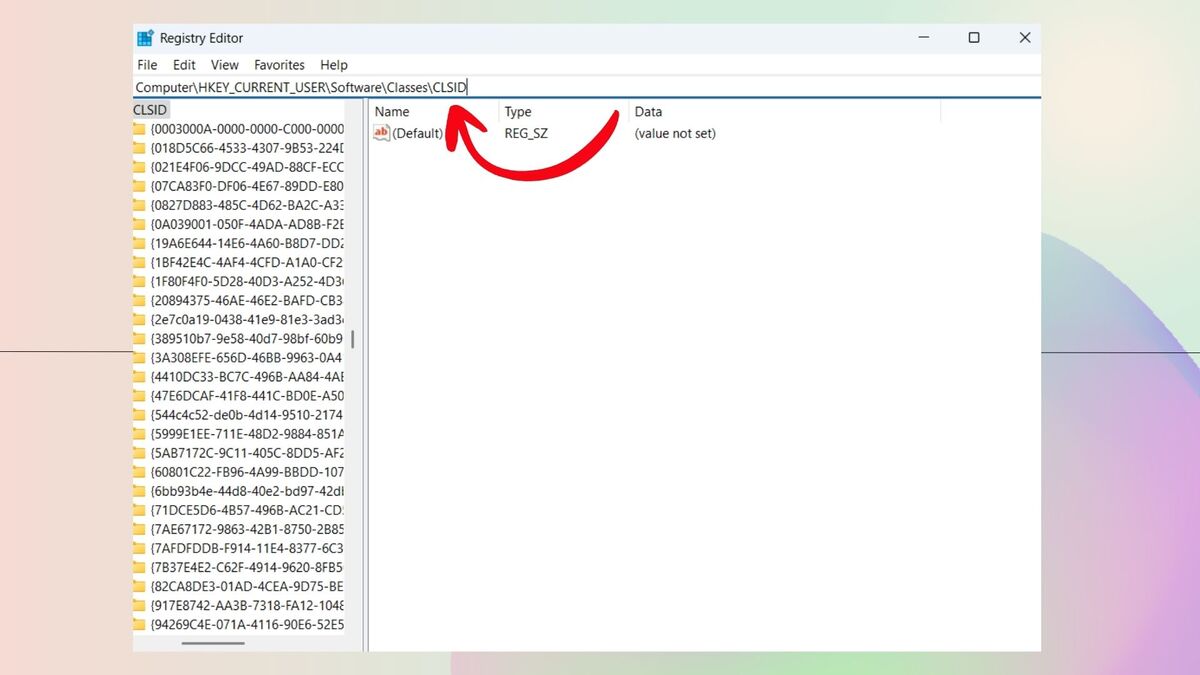
Task: Select key text {82CA8DE3-01AD-4CEA-9D75
Action: (x=247, y=586)
